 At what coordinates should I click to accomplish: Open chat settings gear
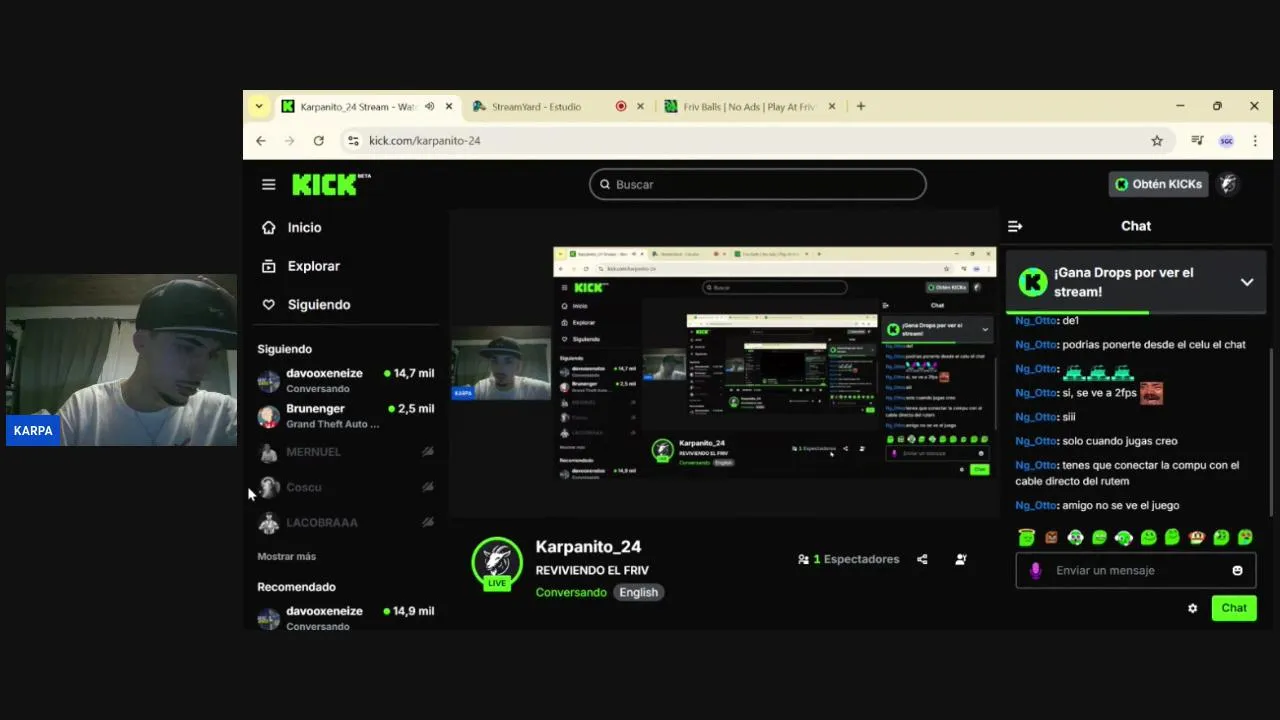[x=1192, y=608]
